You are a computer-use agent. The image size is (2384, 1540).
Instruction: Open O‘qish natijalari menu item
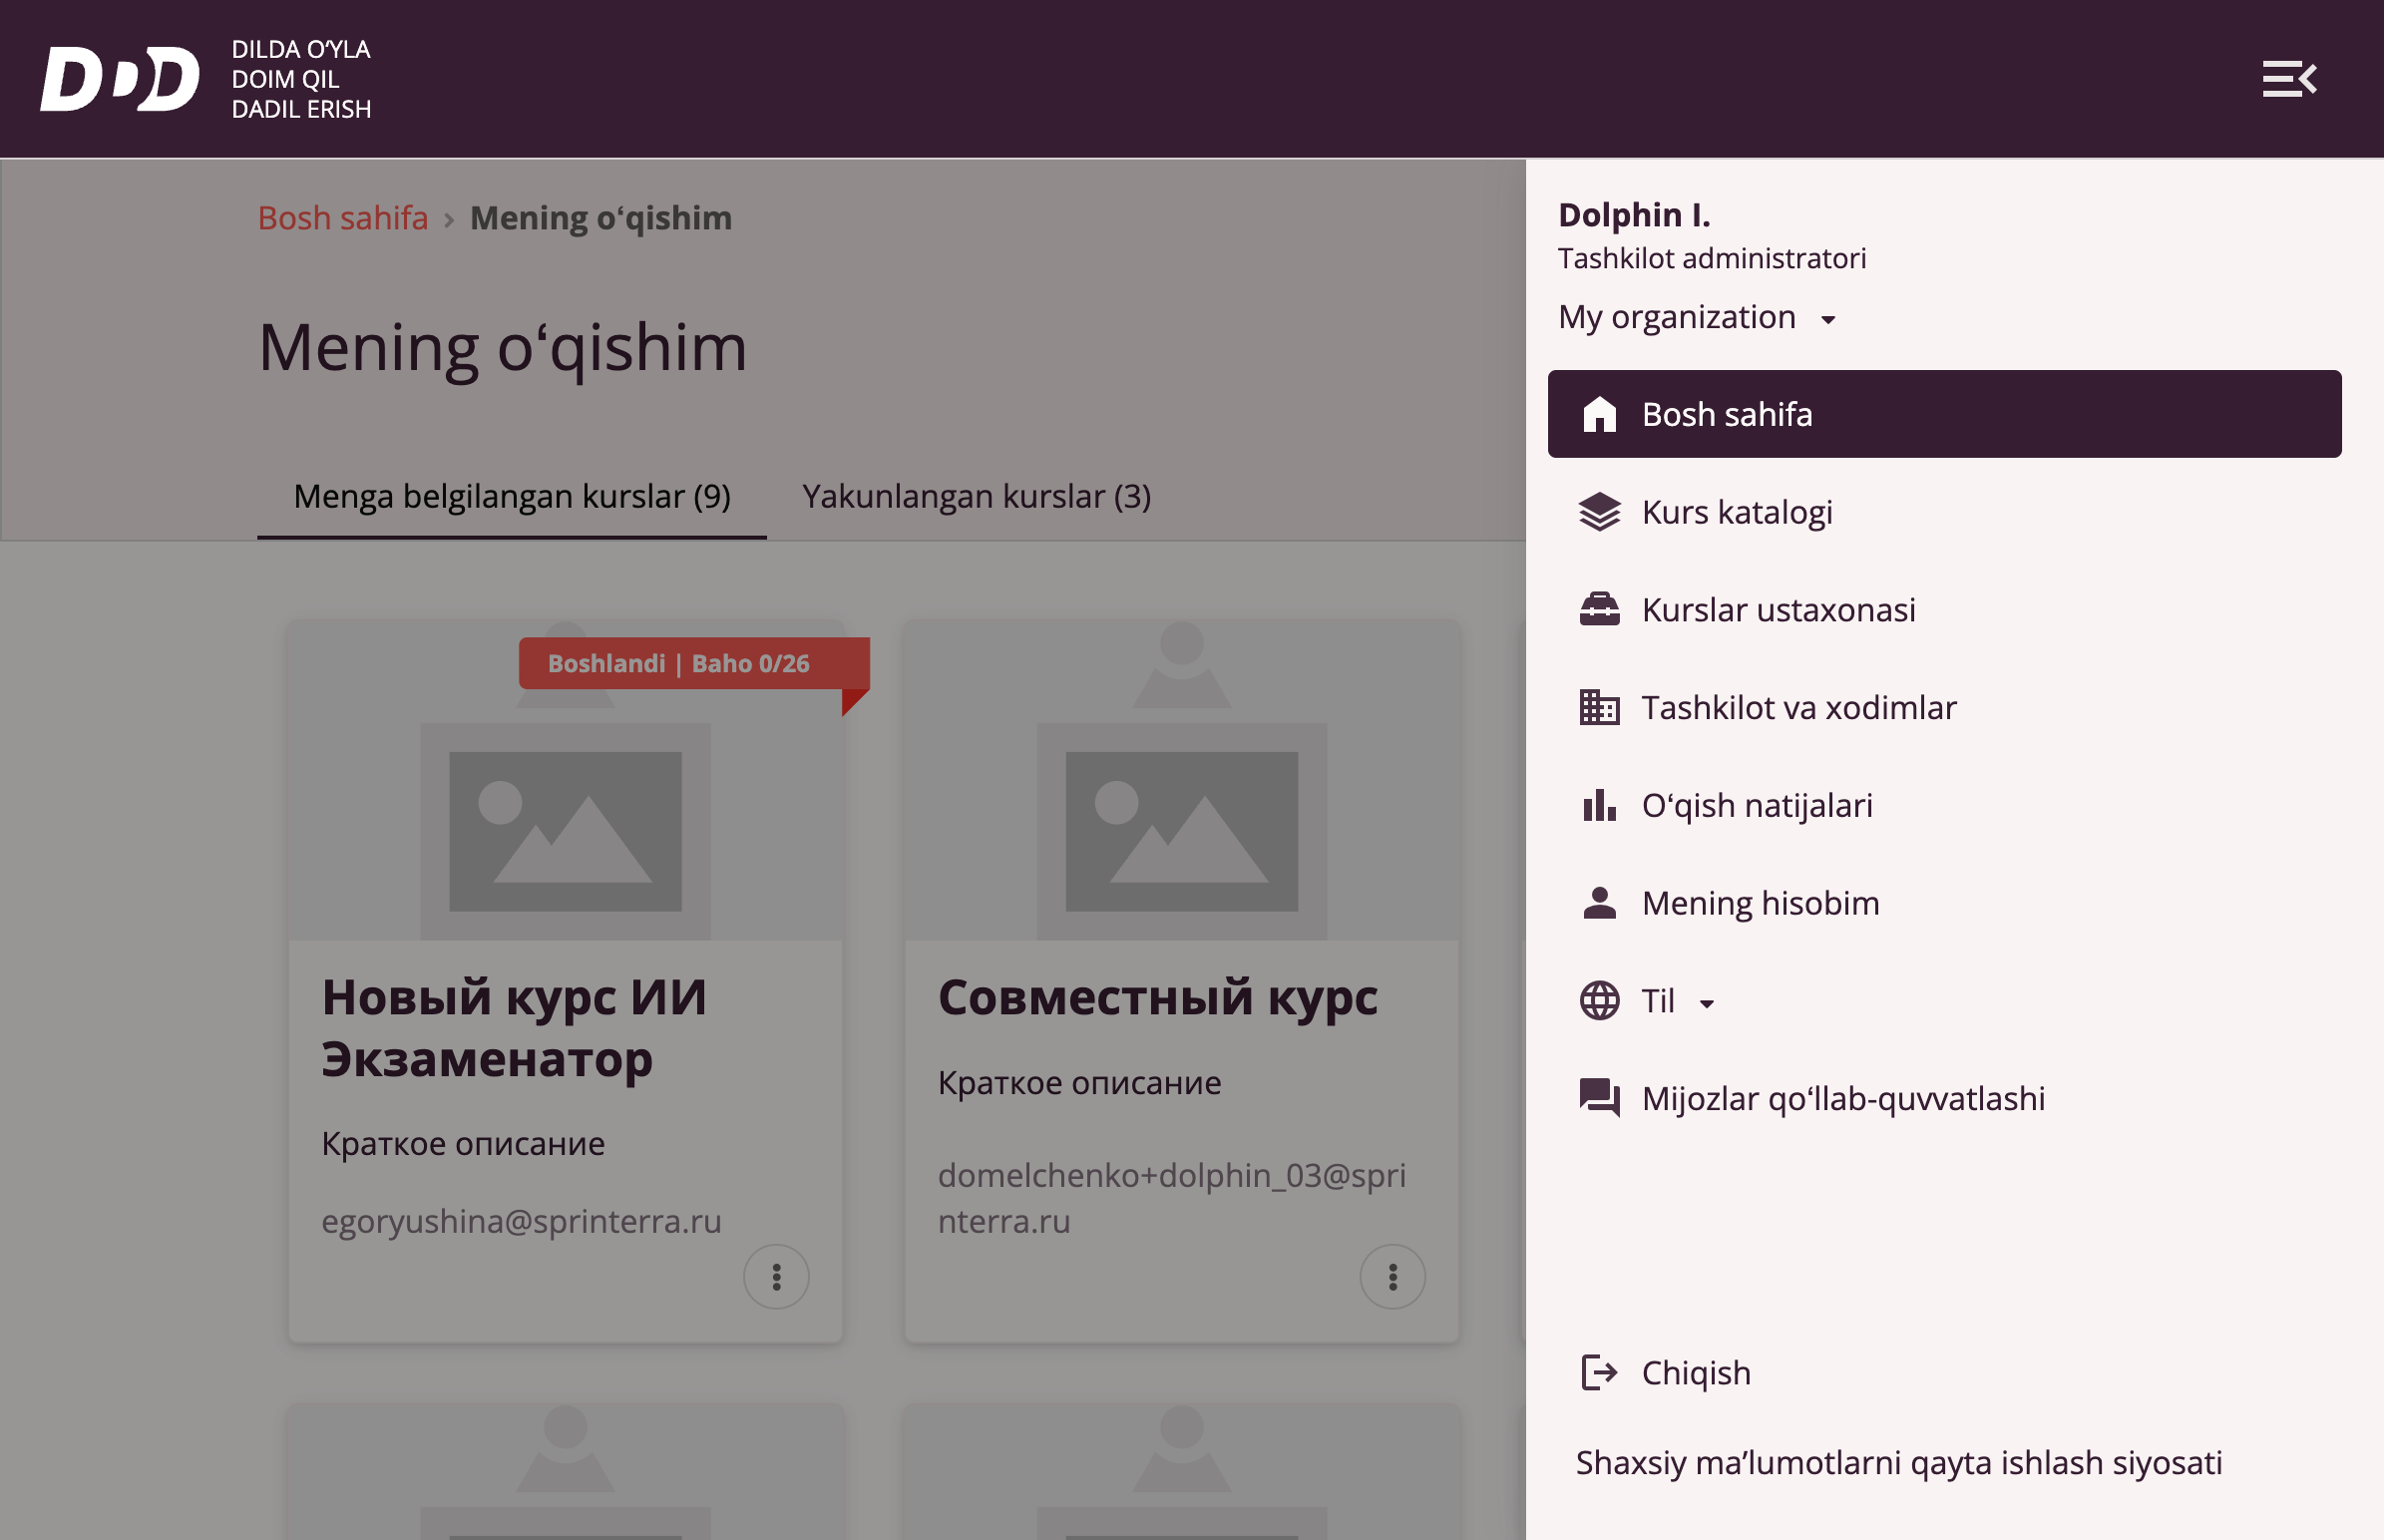click(1944, 805)
